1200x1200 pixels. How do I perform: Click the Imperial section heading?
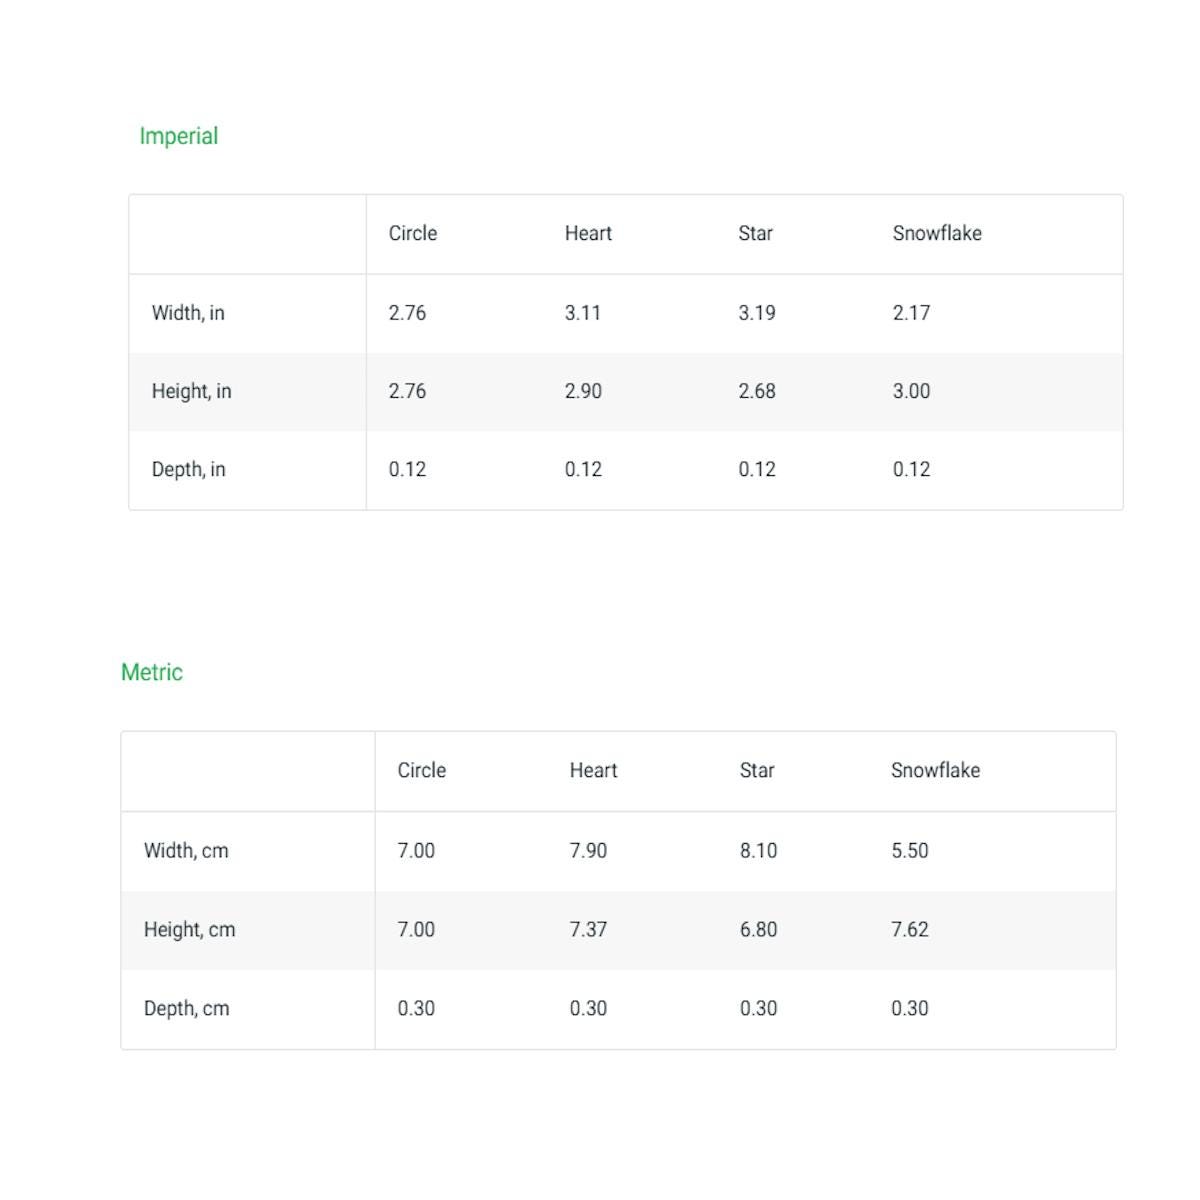(x=178, y=136)
